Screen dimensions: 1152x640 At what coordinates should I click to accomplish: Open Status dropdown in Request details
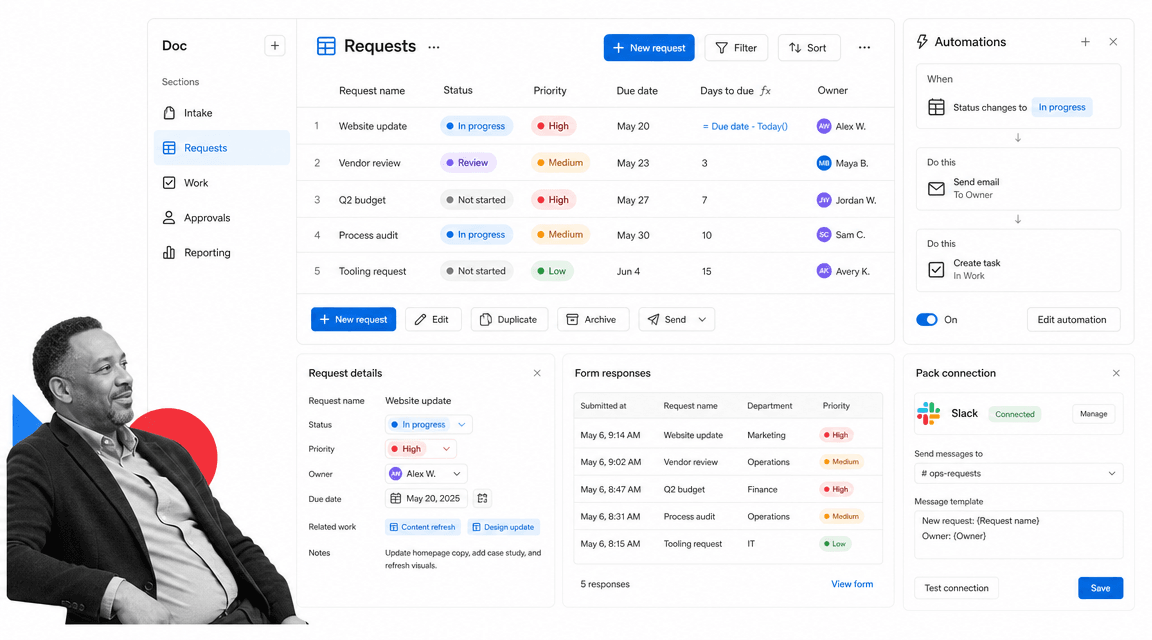pos(428,425)
